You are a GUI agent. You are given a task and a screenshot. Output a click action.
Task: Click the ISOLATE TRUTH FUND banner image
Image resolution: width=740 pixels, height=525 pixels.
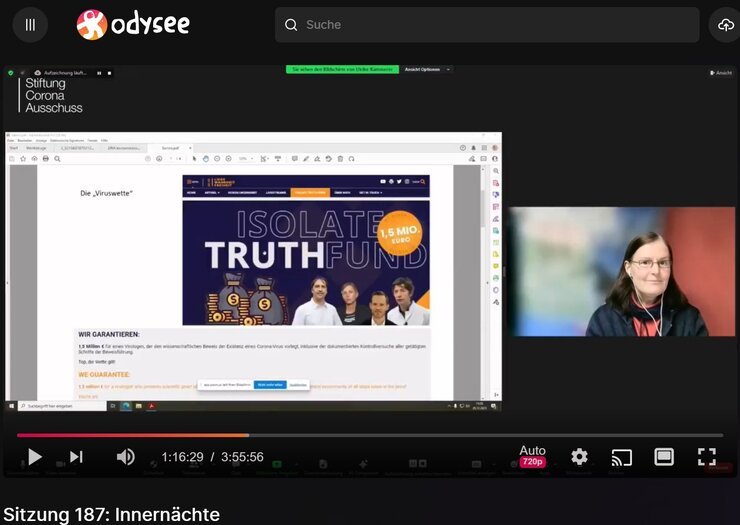[x=306, y=262]
